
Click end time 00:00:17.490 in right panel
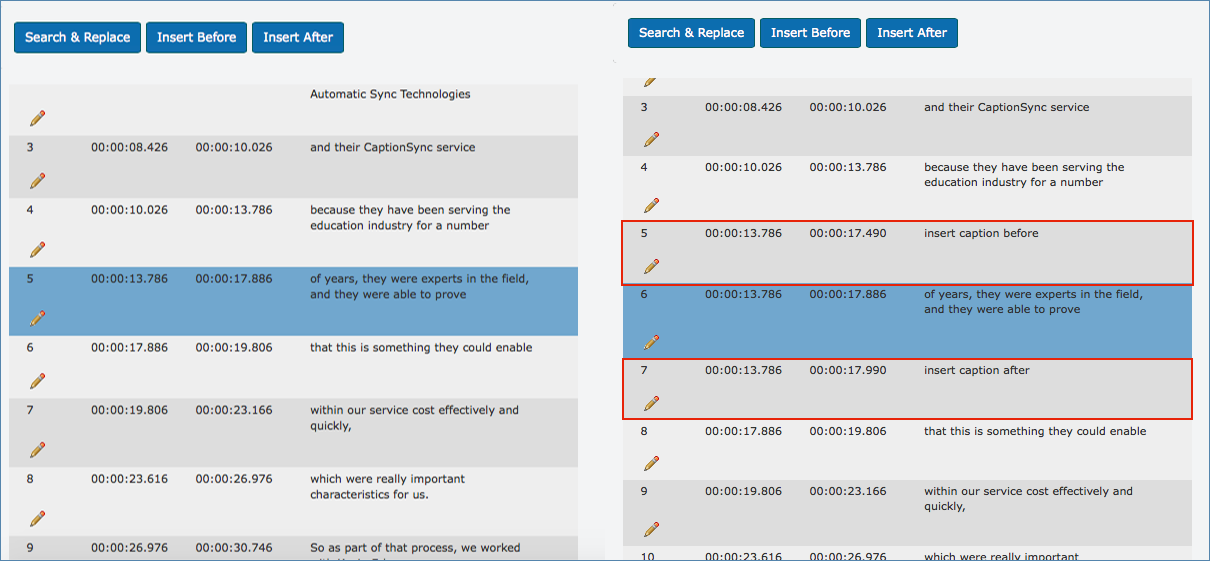coord(847,233)
